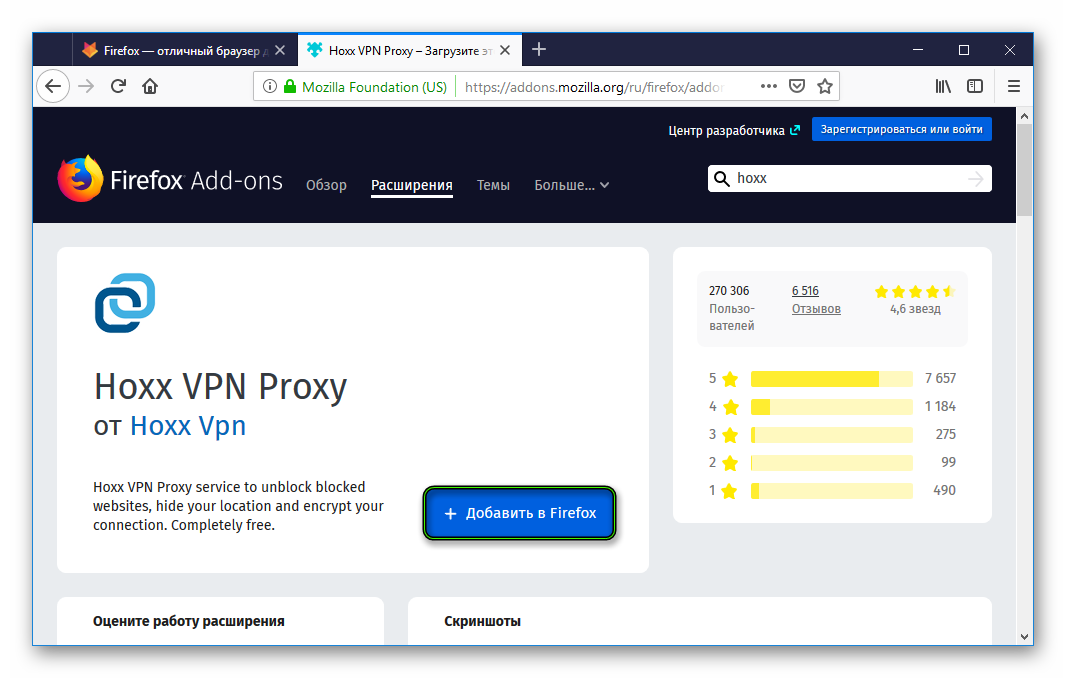Image resolution: width=1066 pixels, height=678 pixels.
Task: Open page actions three-dot menu
Action: (x=768, y=86)
